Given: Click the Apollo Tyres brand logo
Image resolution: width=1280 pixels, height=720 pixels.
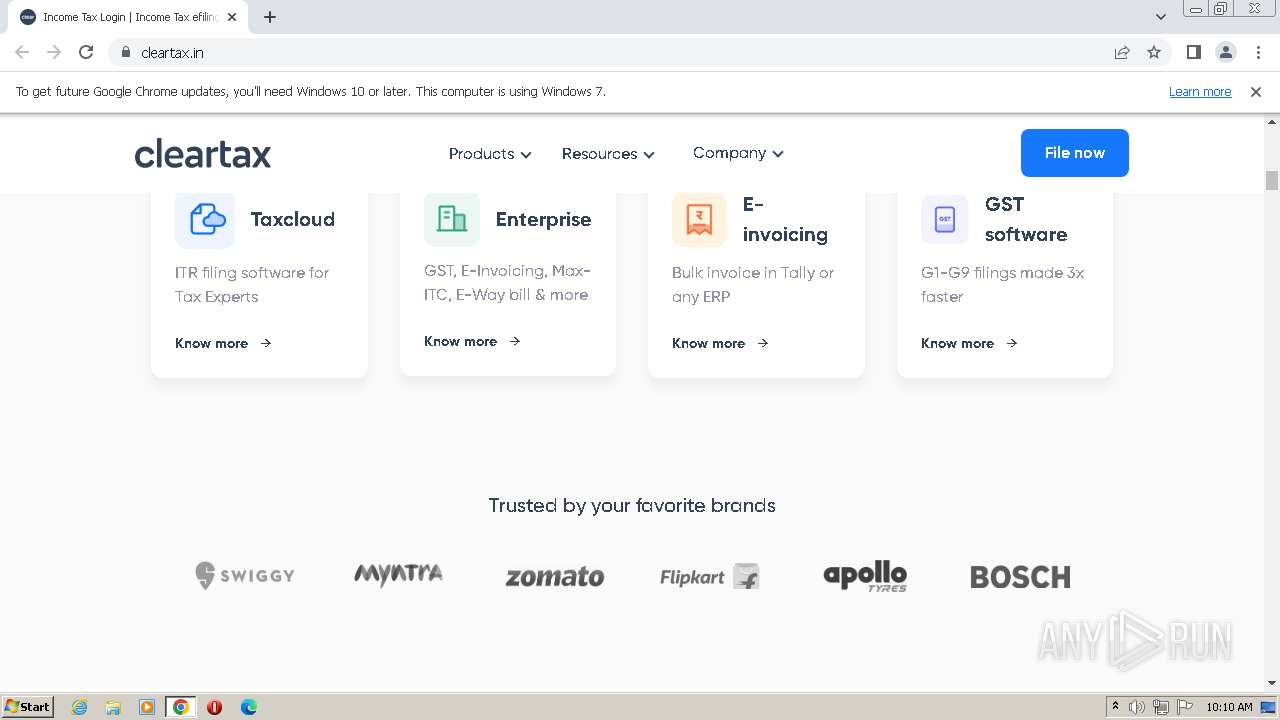Looking at the screenshot, I should (865, 576).
